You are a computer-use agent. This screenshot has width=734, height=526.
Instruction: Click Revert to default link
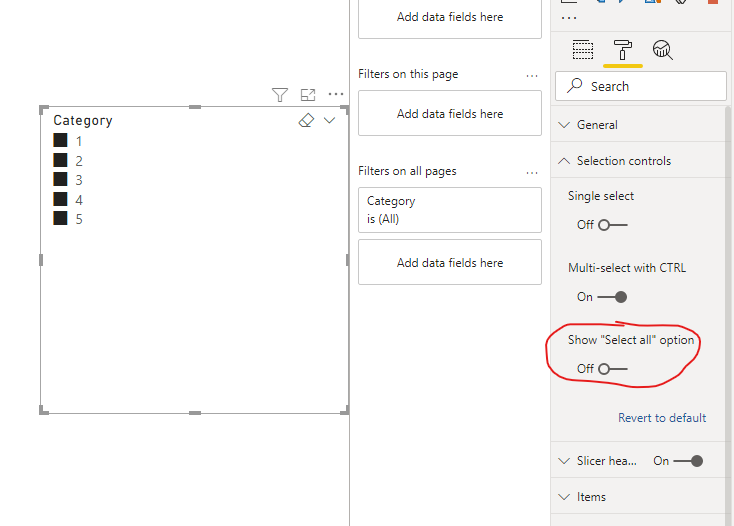click(x=662, y=418)
